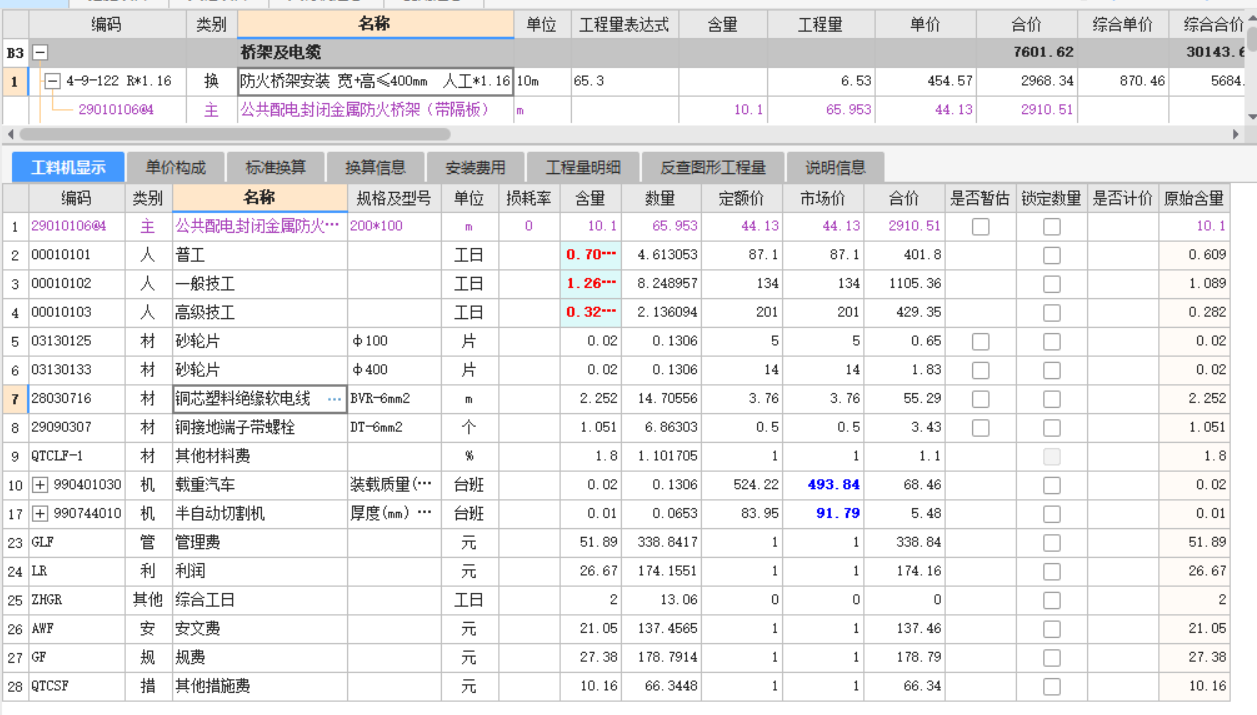Toggle 锁定数量 for 管理费 row
The image size is (1257, 715).
[x=1052, y=543]
